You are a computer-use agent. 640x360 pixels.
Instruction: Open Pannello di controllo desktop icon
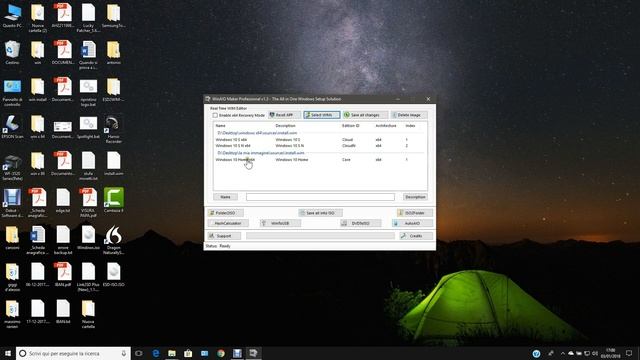[x=12, y=92]
